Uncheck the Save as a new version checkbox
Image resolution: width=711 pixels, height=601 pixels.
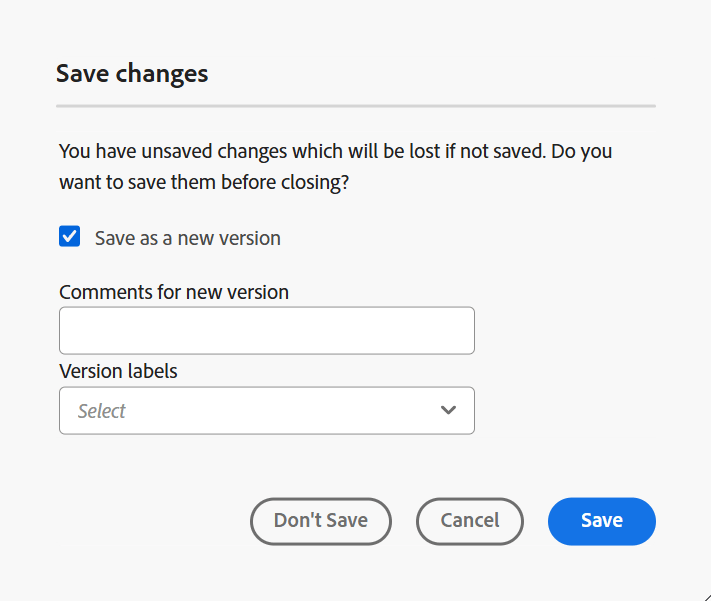pyautogui.click(x=70, y=237)
